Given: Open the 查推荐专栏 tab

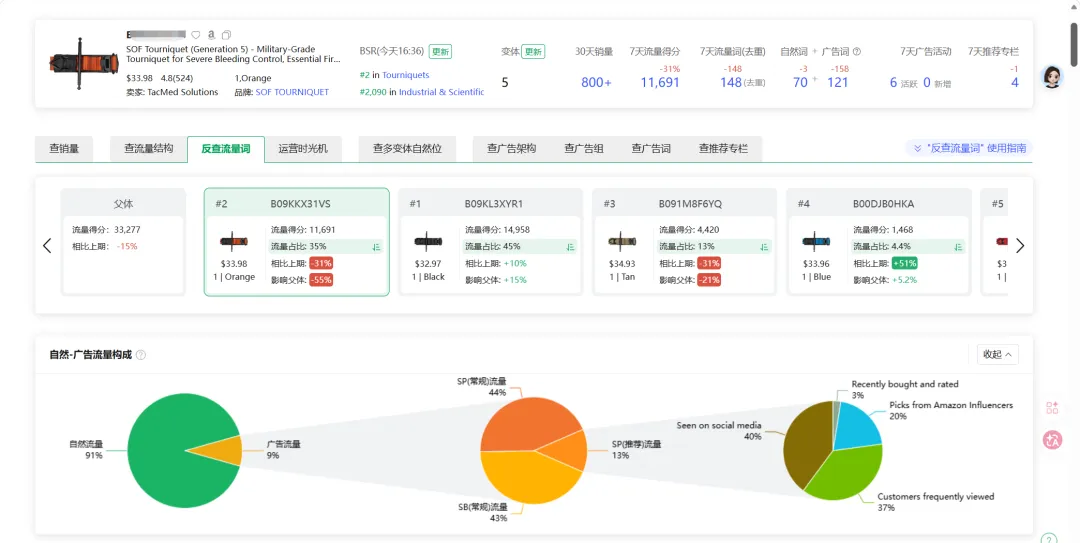Looking at the screenshot, I should point(723,149).
